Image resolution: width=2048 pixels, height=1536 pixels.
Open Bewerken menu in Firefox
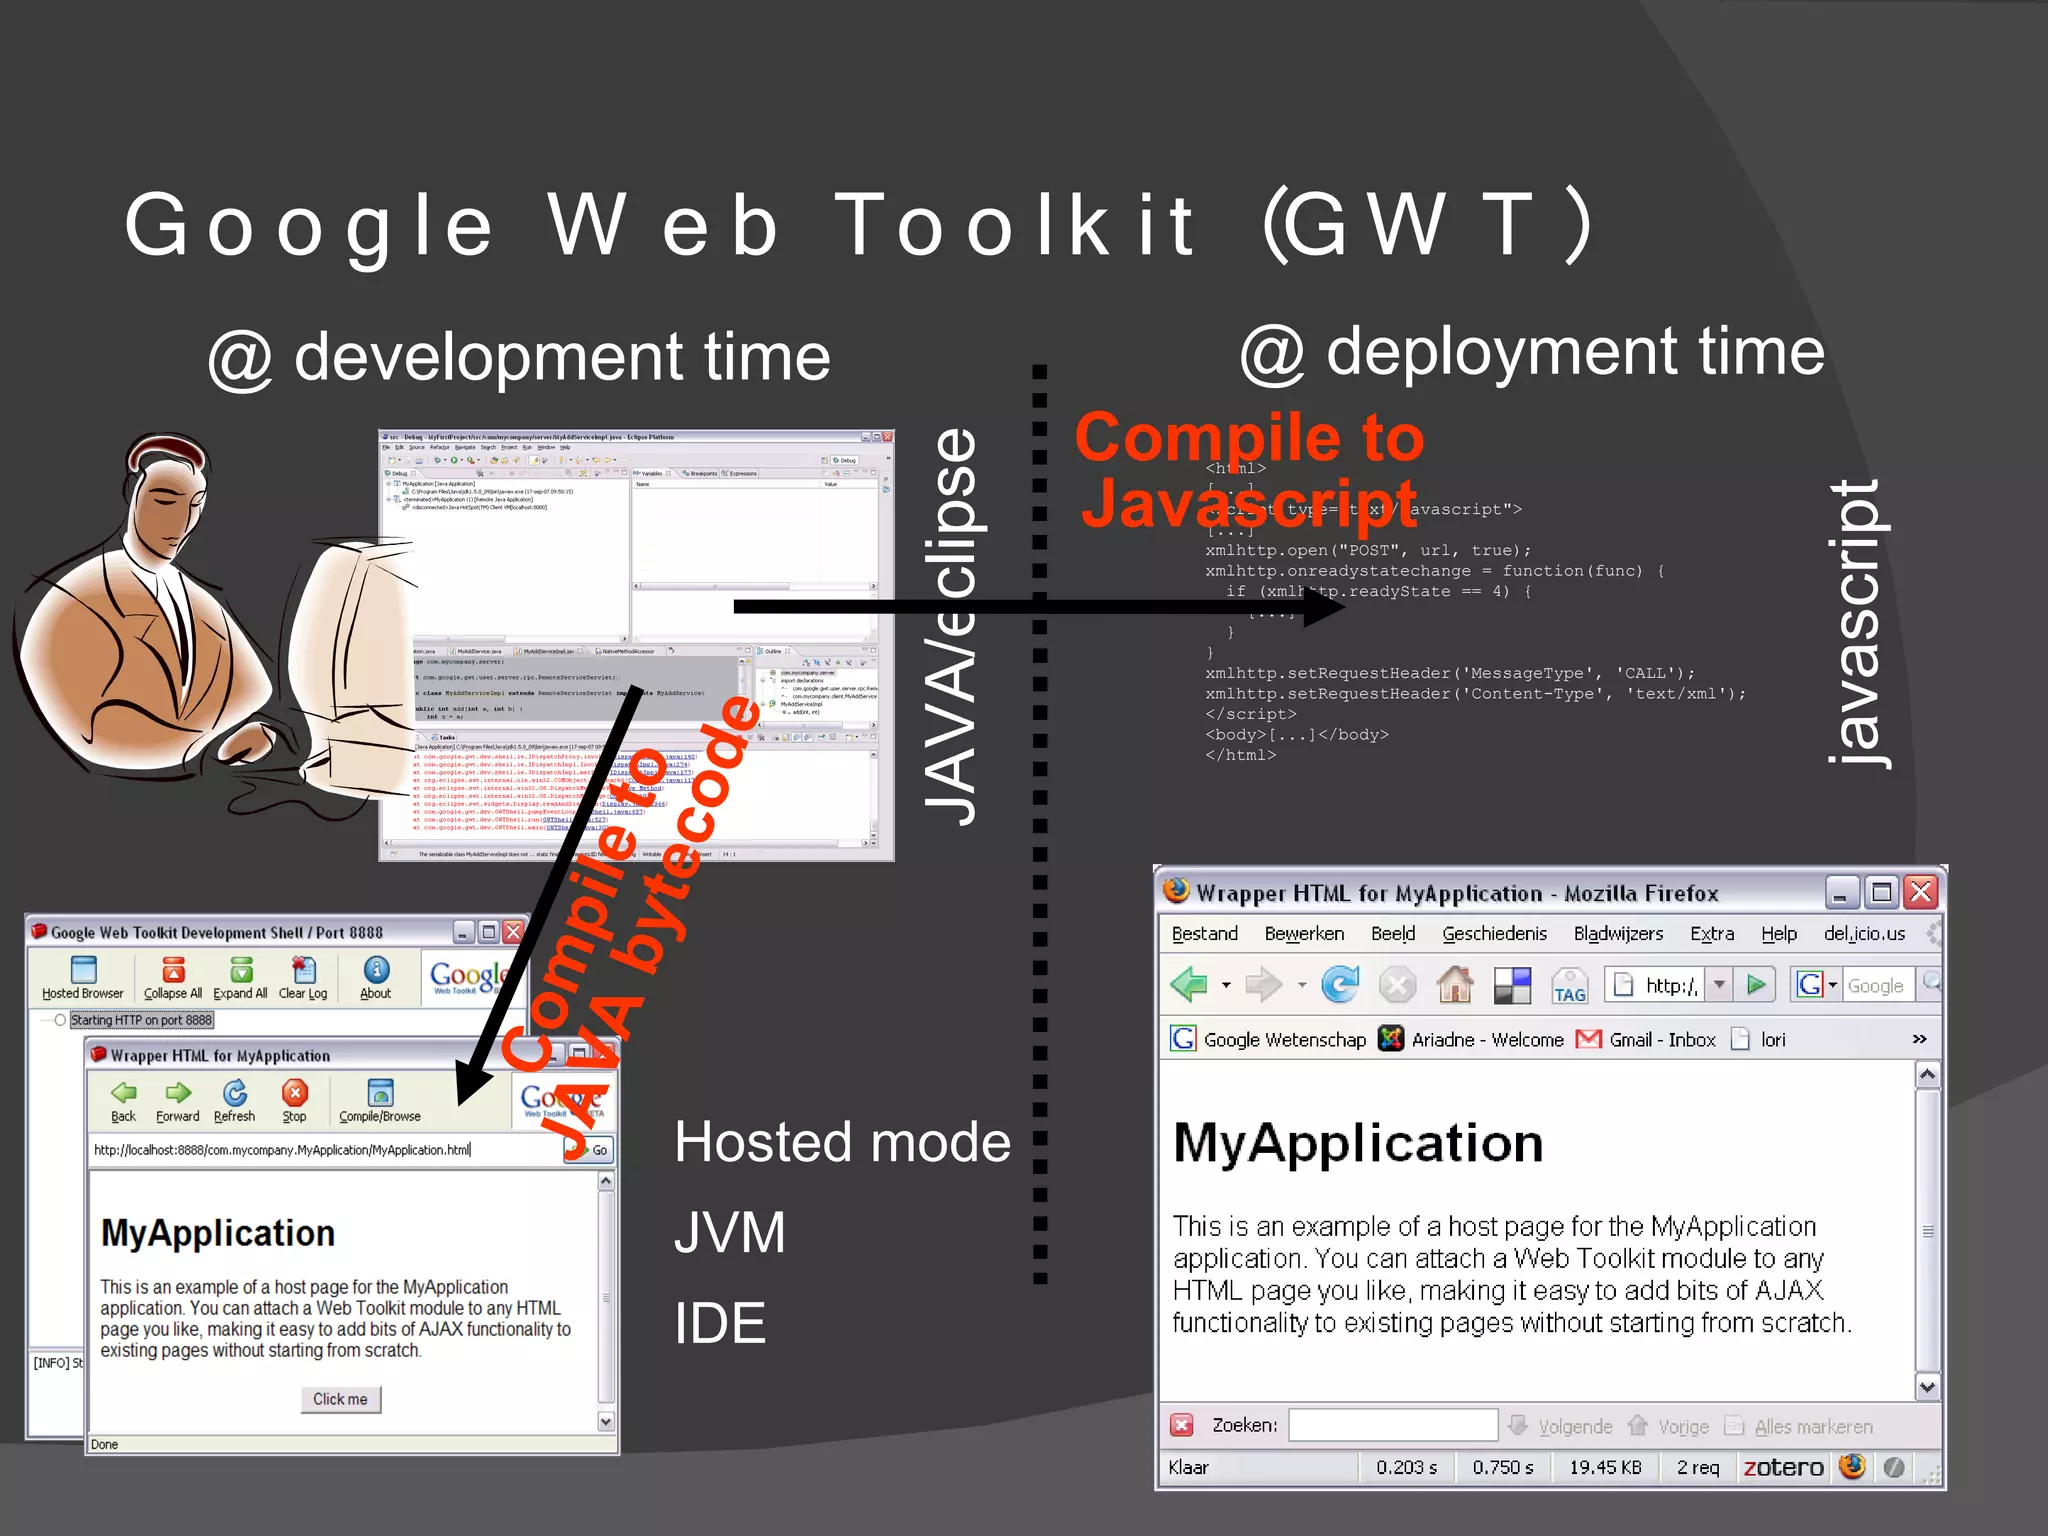pyautogui.click(x=1304, y=933)
